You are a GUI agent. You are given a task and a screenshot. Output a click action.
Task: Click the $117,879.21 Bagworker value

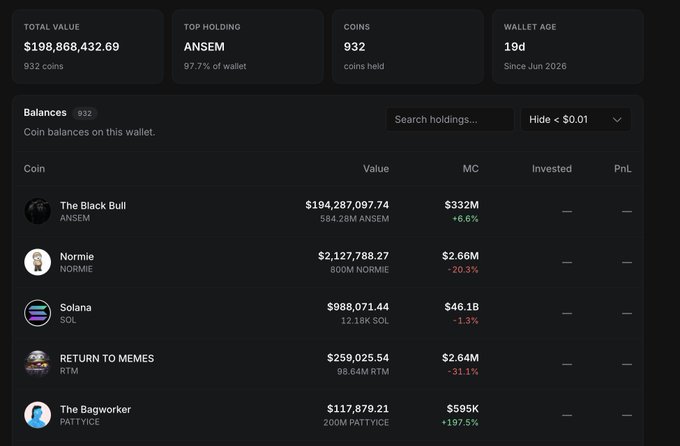(x=358, y=409)
